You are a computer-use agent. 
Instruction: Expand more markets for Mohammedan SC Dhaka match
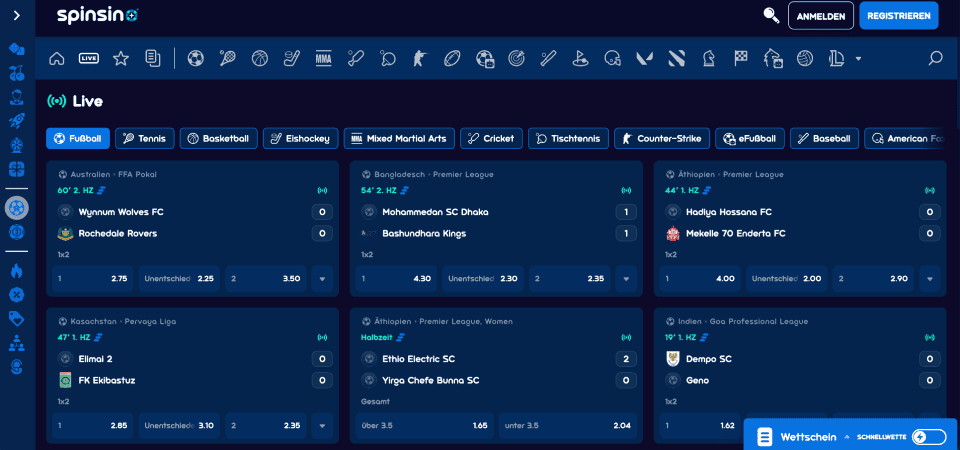[x=626, y=278]
